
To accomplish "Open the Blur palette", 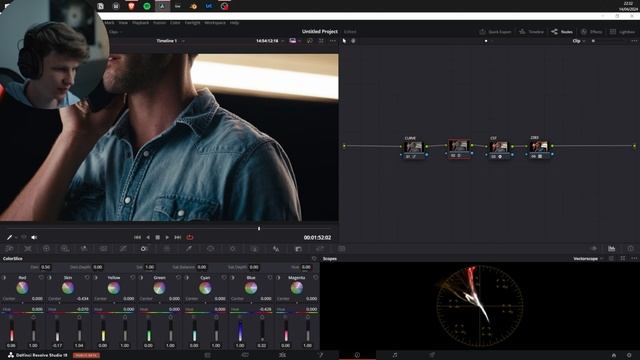I will point(276,249).
